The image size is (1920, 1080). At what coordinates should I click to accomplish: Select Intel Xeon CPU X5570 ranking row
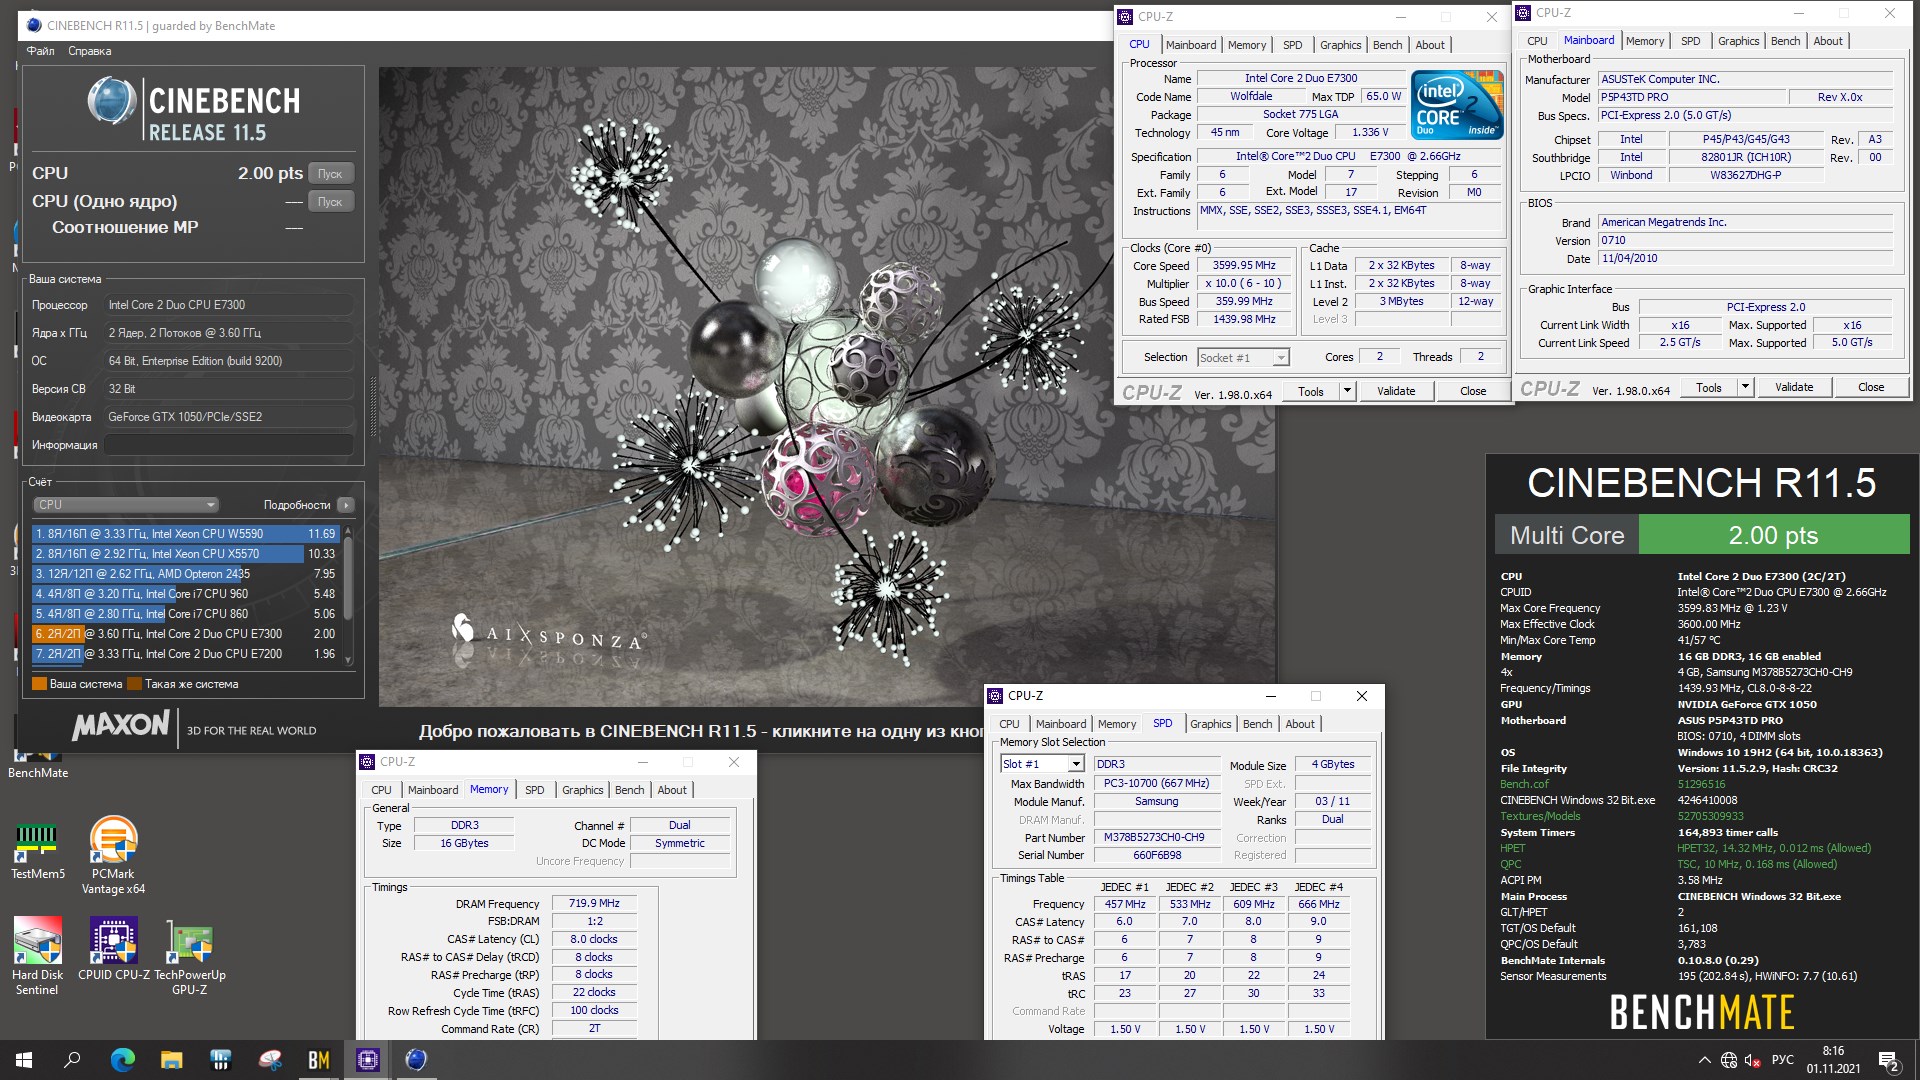pos(186,554)
